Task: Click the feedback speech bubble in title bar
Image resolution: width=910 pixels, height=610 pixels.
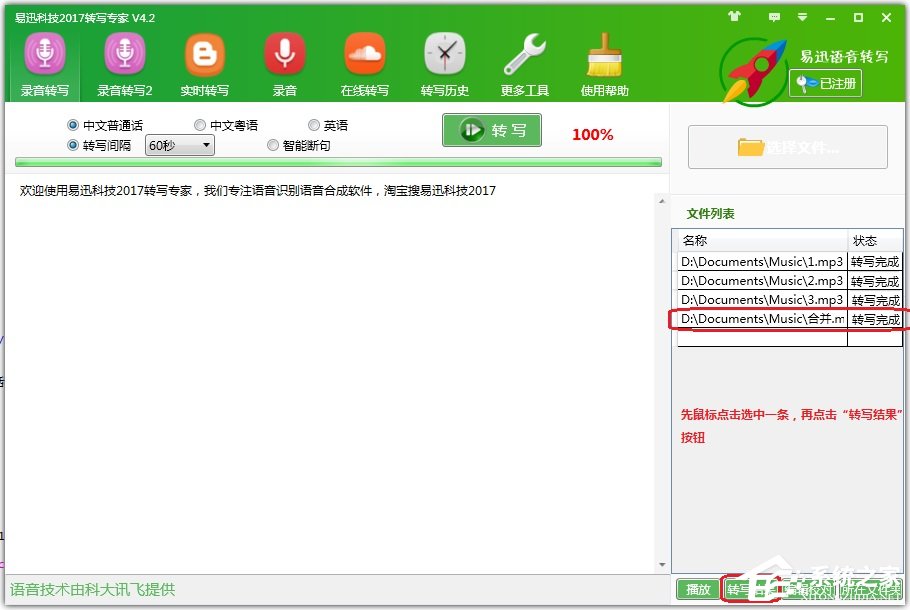Action: [x=774, y=17]
